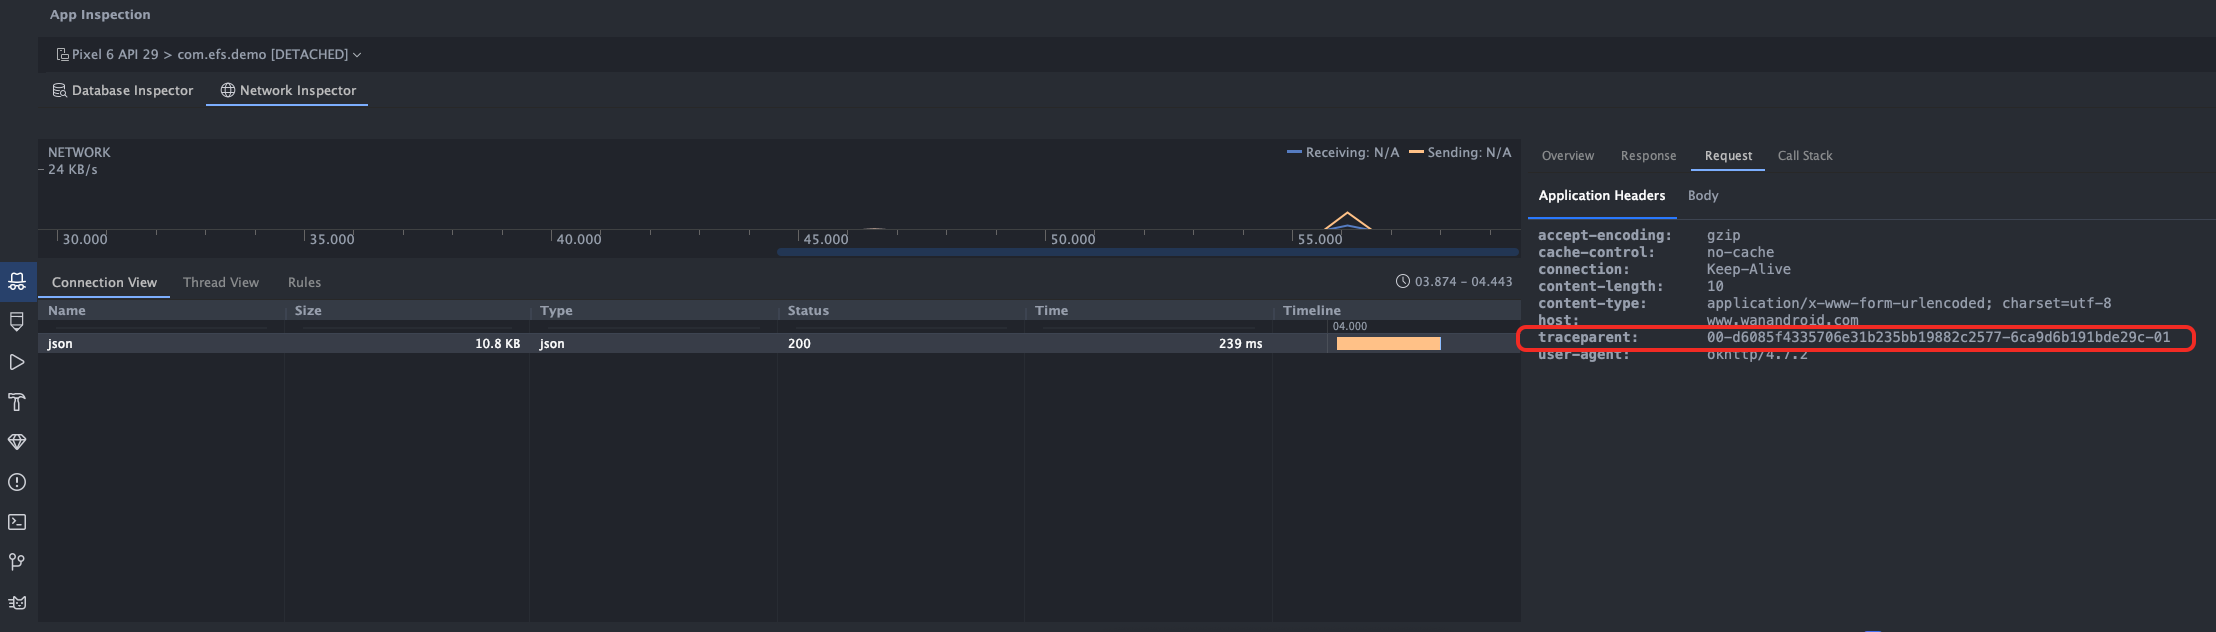Open App Inspection tool window icon
Screen dimensions: 2216x632
pyautogui.click(x=17, y=282)
